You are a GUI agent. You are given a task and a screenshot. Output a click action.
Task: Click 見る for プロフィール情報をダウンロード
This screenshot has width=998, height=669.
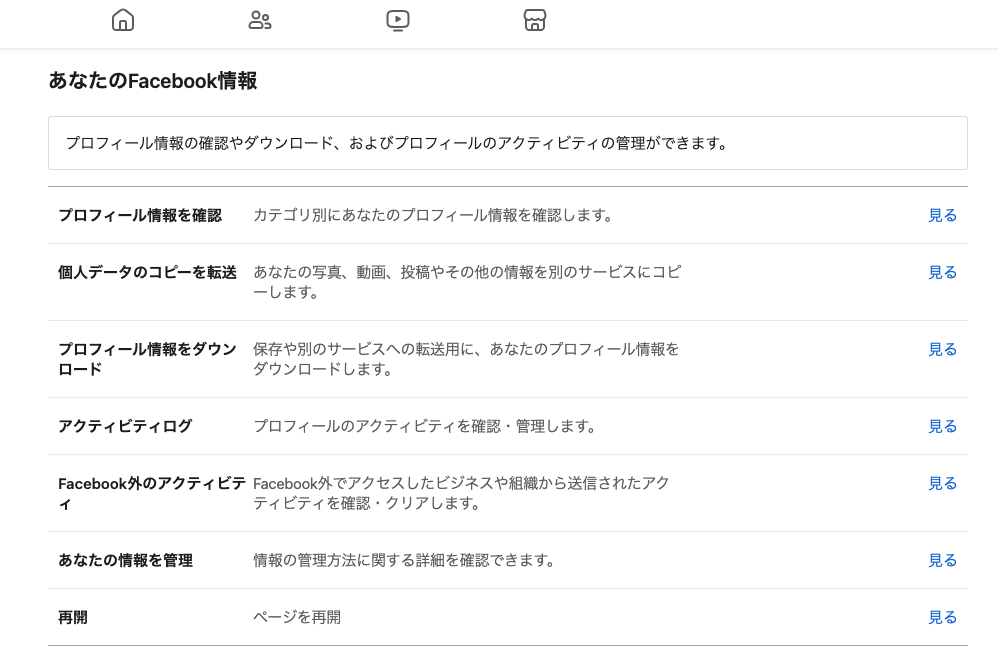[942, 350]
